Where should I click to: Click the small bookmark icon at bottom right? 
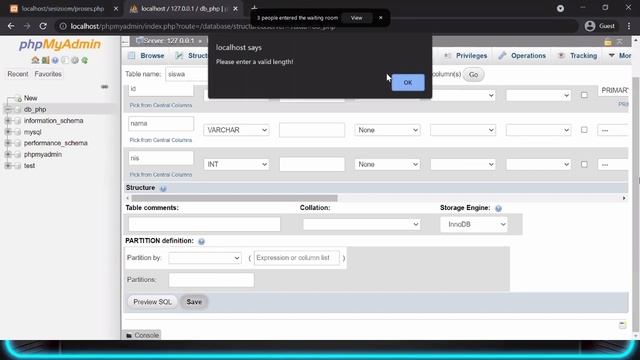pos(622,325)
